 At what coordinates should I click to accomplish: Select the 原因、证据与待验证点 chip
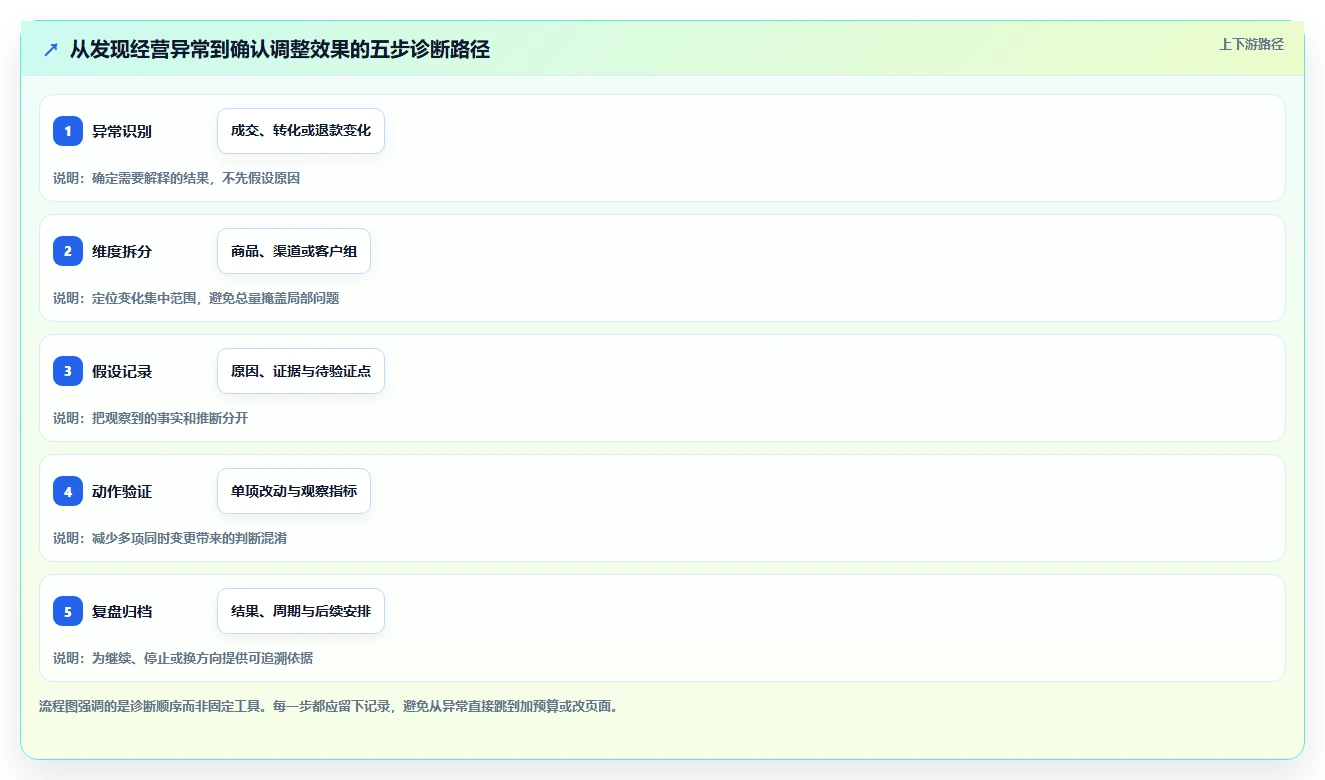[301, 371]
